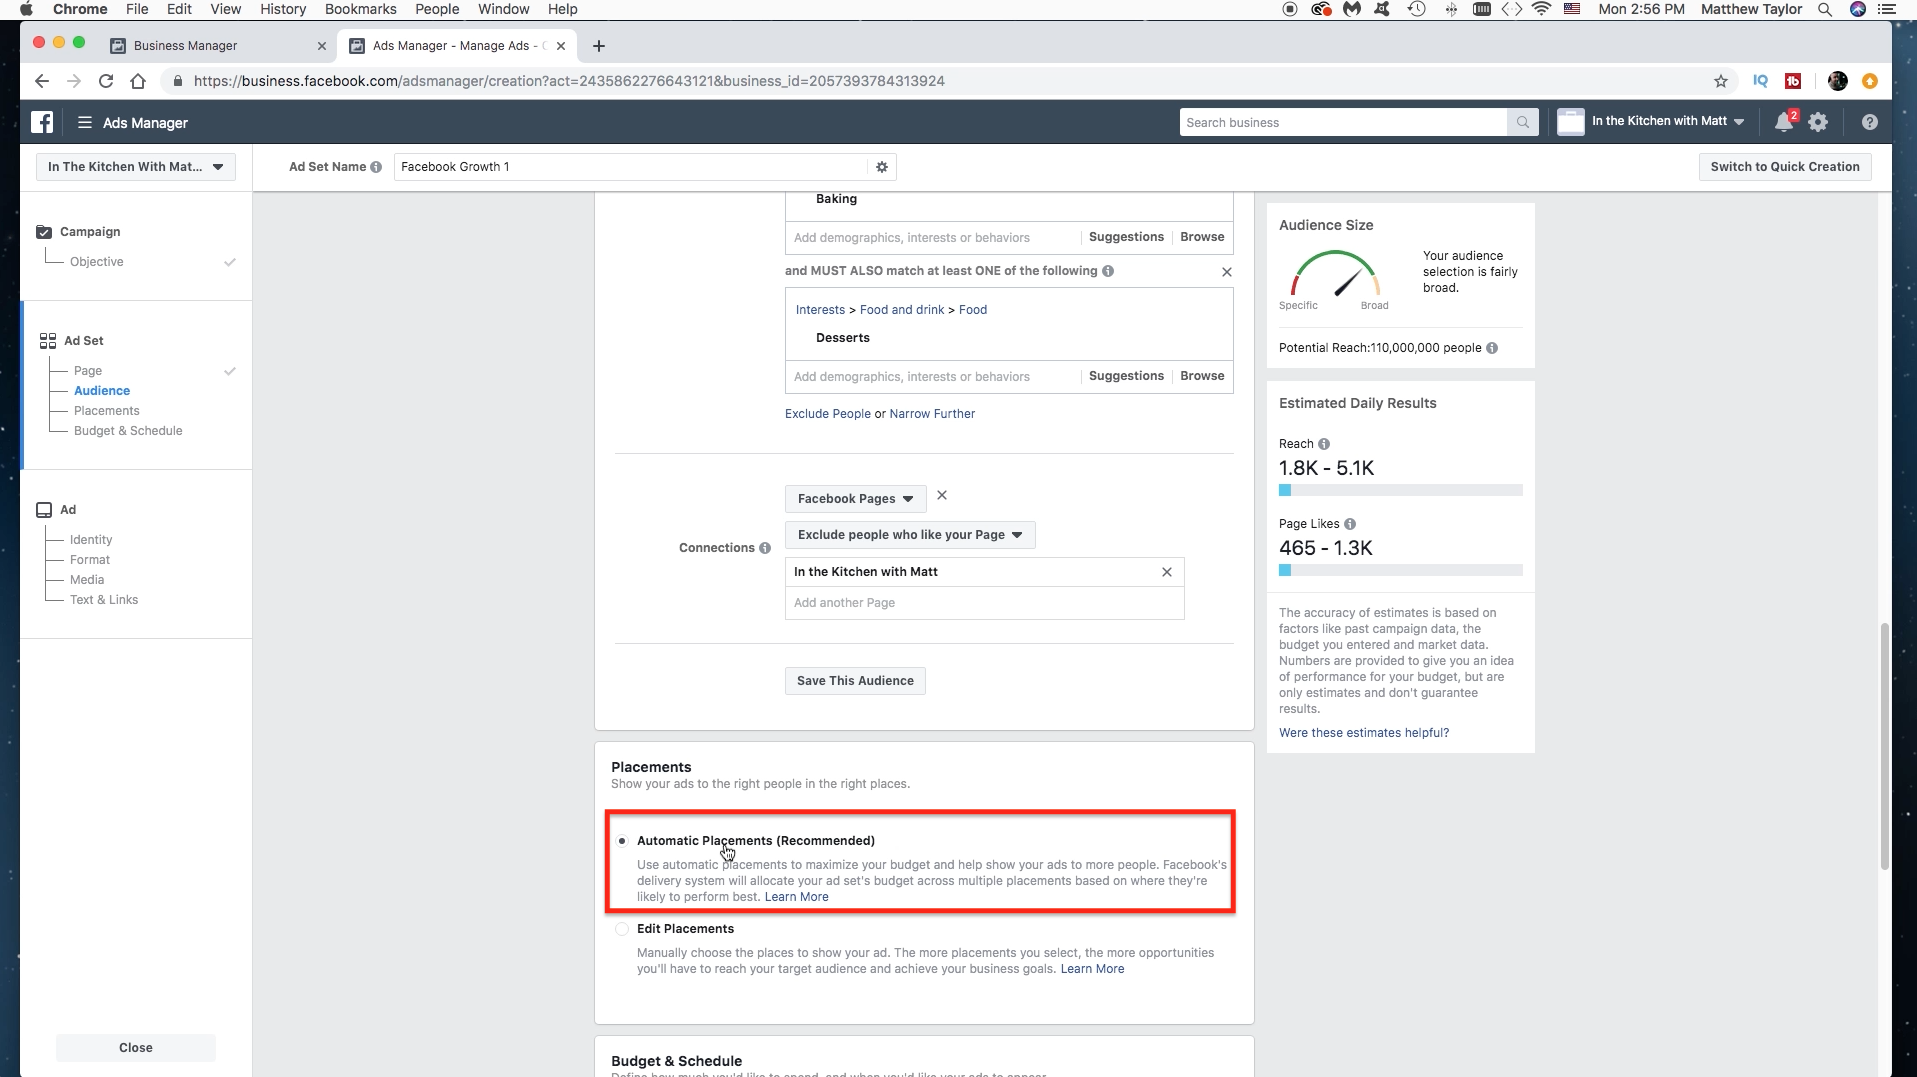Click Browse under Desserts interests
The image size is (1917, 1077).
1202,376
